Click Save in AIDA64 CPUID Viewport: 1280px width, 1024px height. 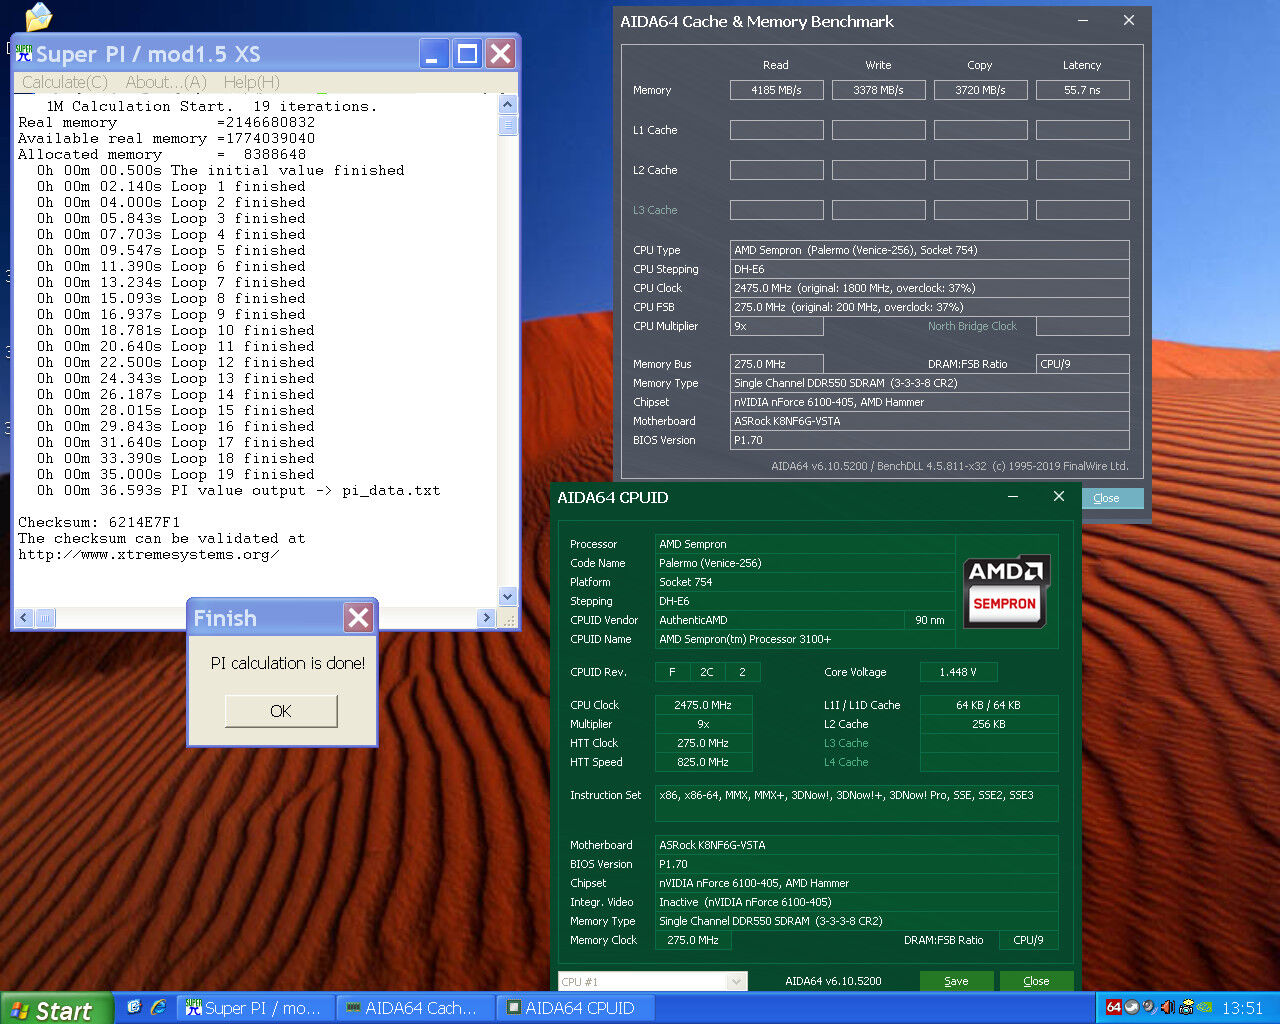[x=956, y=981]
